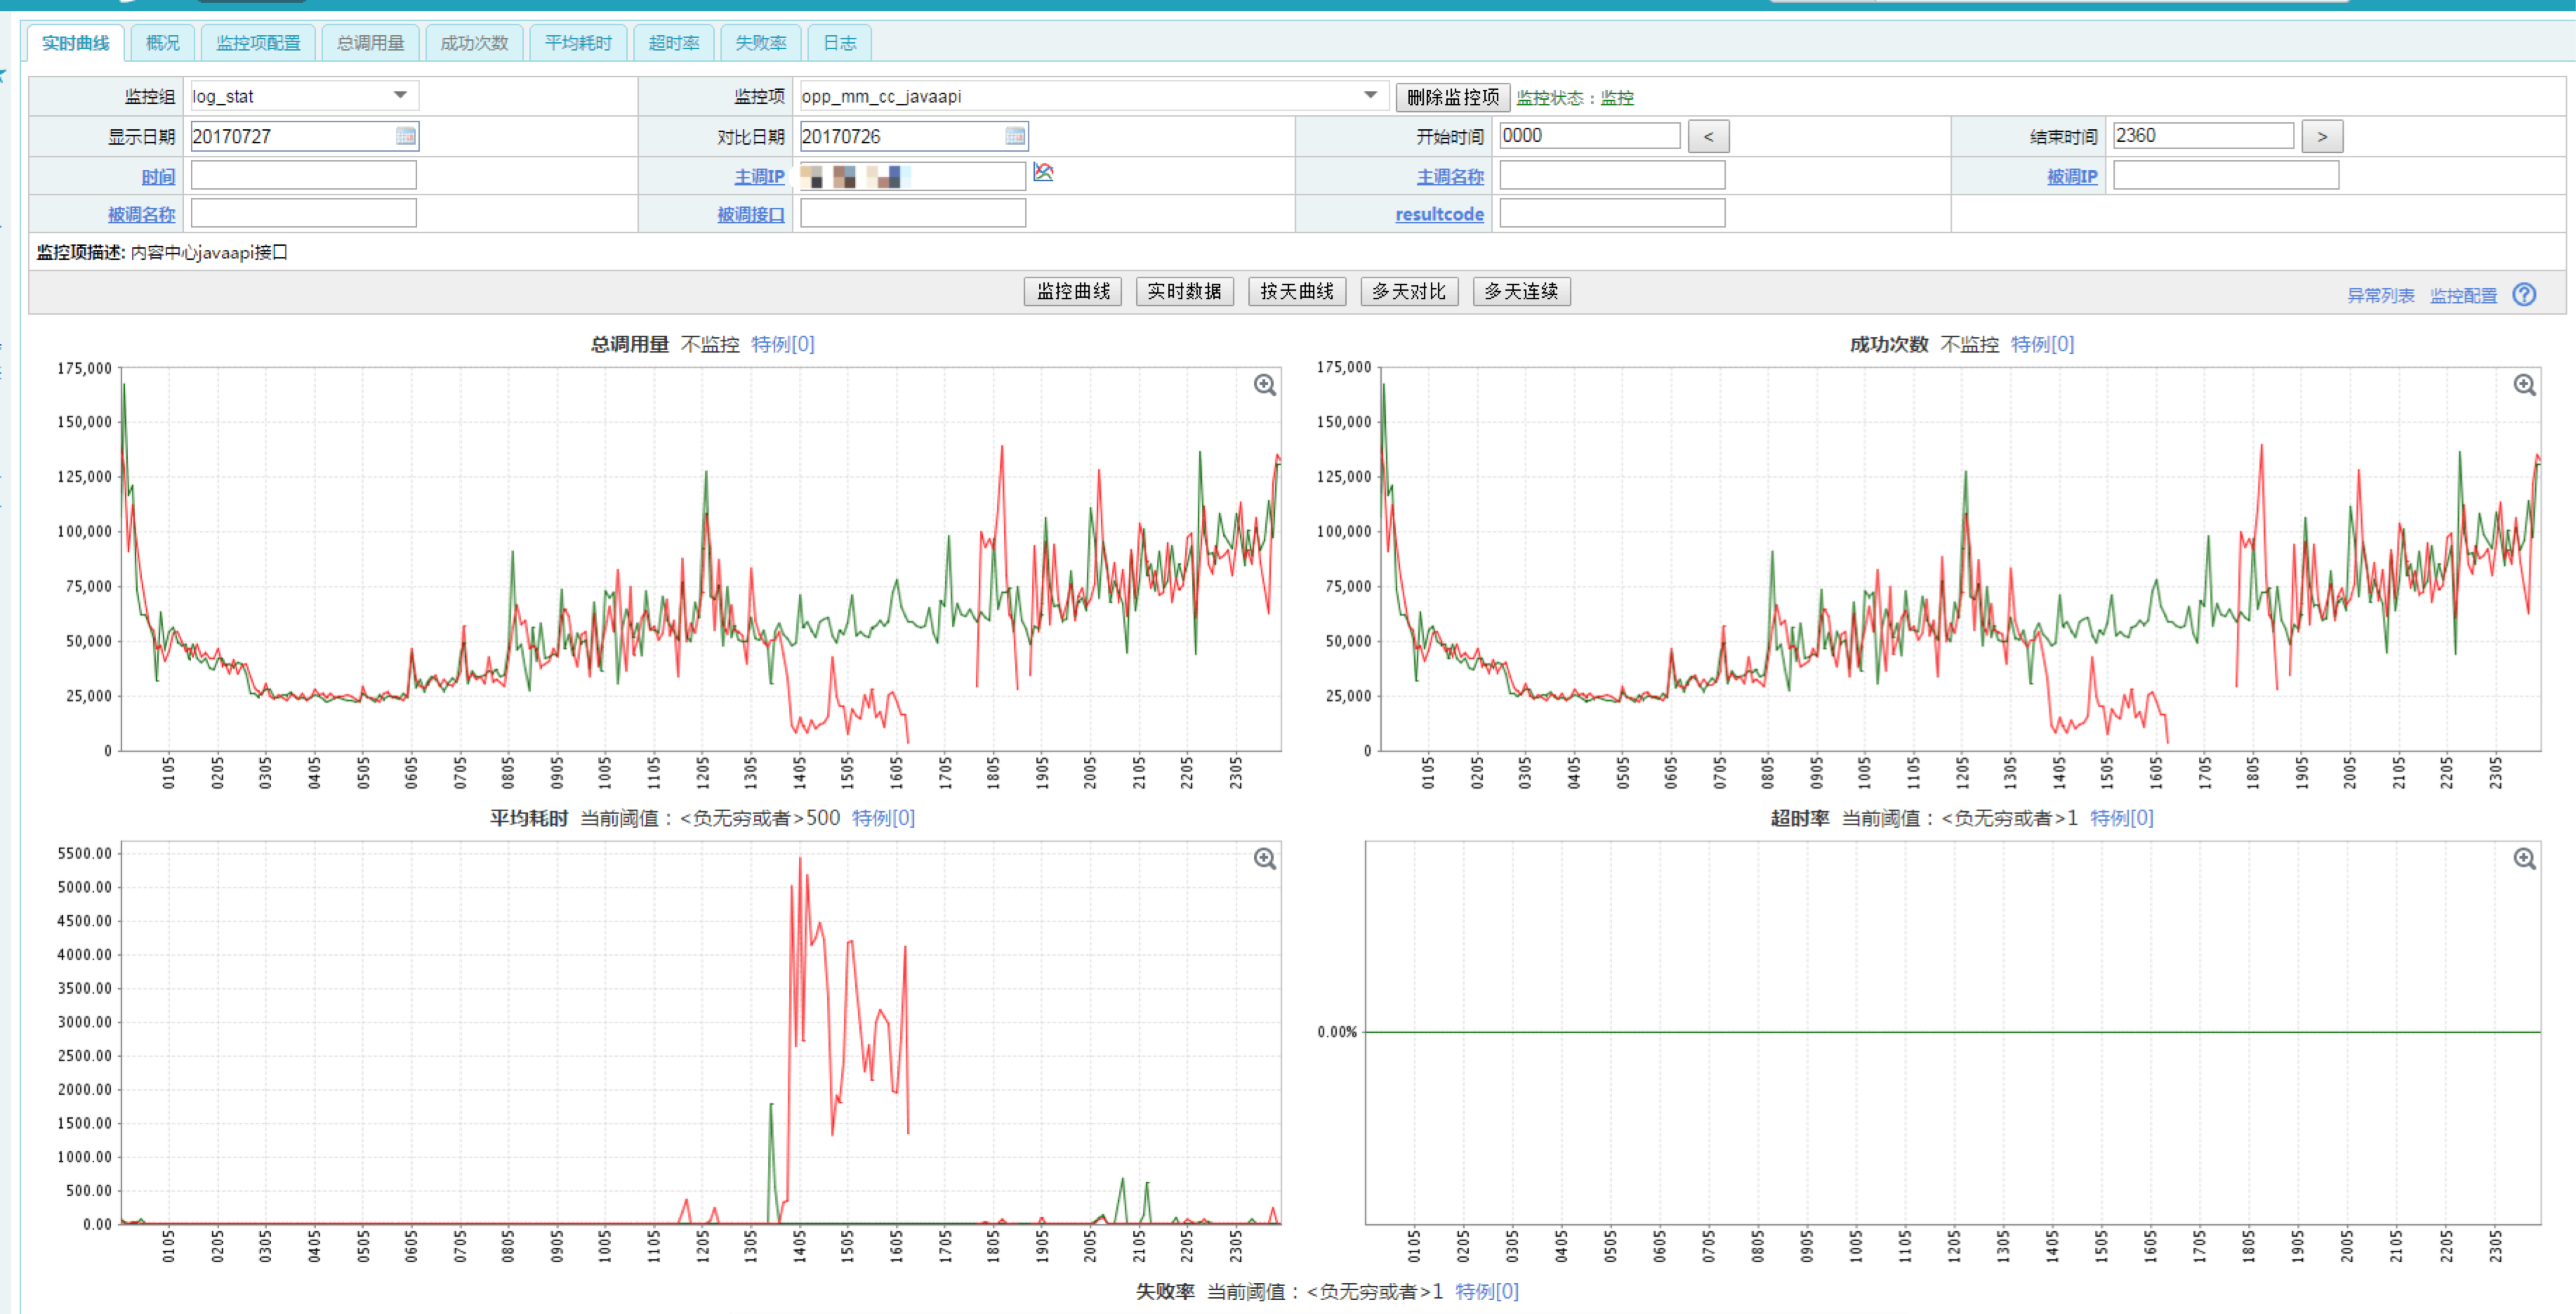
Task: Expand the 监控组 log_stat dropdown
Action: point(400,96)
